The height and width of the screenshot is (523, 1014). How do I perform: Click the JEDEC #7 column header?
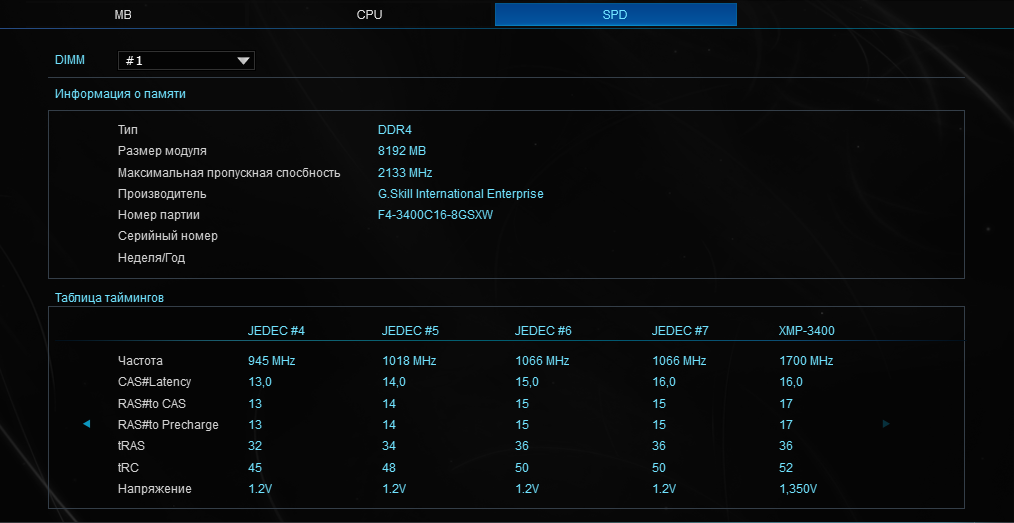[x=680, y=331]
